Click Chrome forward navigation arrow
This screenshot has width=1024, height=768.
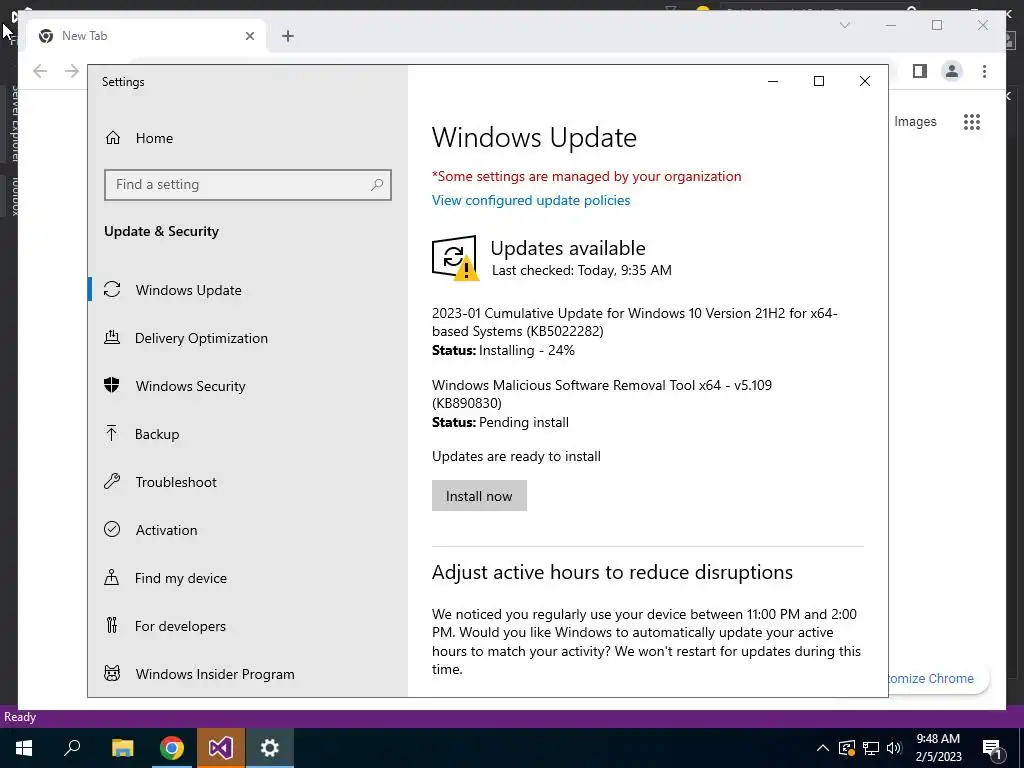(72, 71)
